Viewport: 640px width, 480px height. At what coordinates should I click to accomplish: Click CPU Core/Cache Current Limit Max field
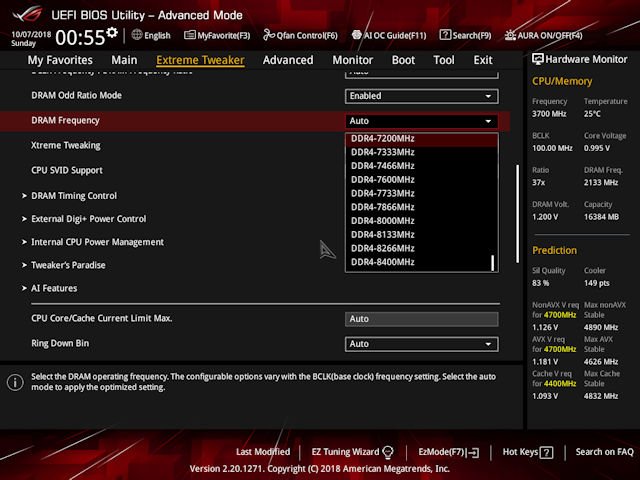click(421, 319)
